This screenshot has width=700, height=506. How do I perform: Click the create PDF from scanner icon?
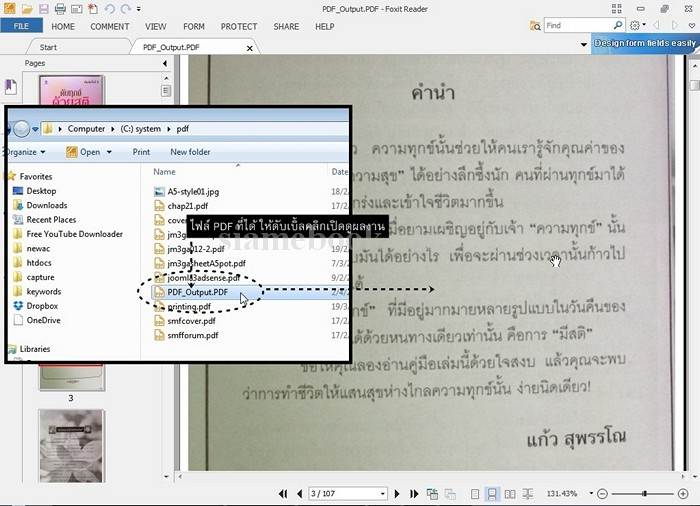tap(76, 8)
